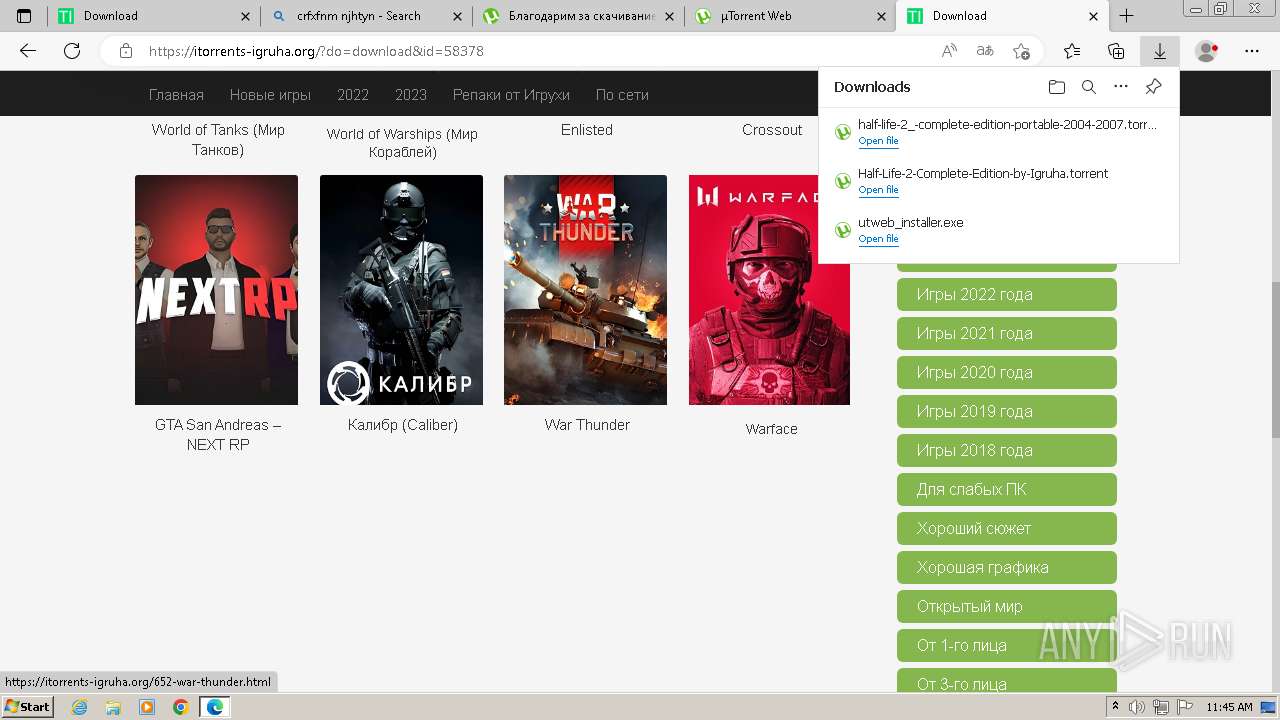Image resolution: width=1280 pixels, height=720 pixels.
Task: Open War Thunder game cover
Action: (x=585, y=290)
